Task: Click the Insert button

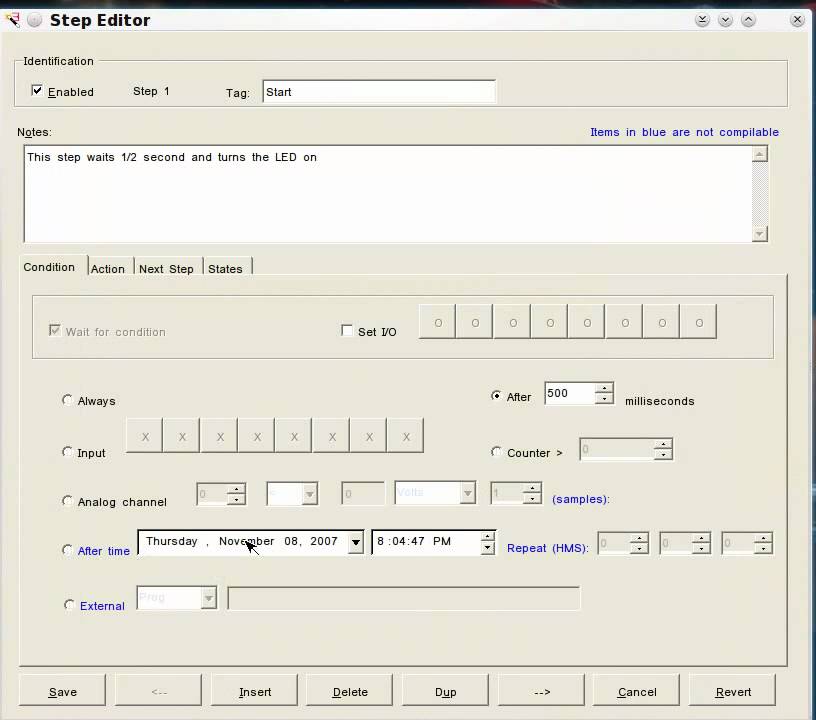Action: [x=254, y=691]
